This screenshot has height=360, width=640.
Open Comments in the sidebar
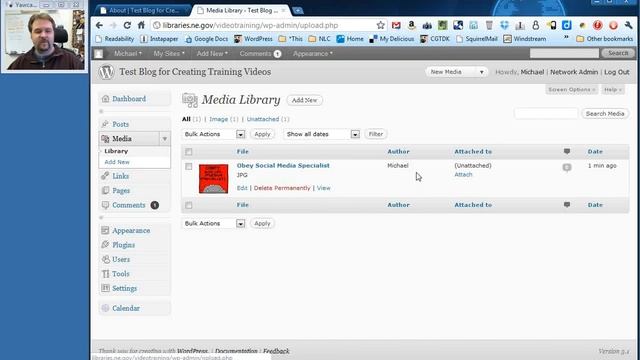(129, 205)
